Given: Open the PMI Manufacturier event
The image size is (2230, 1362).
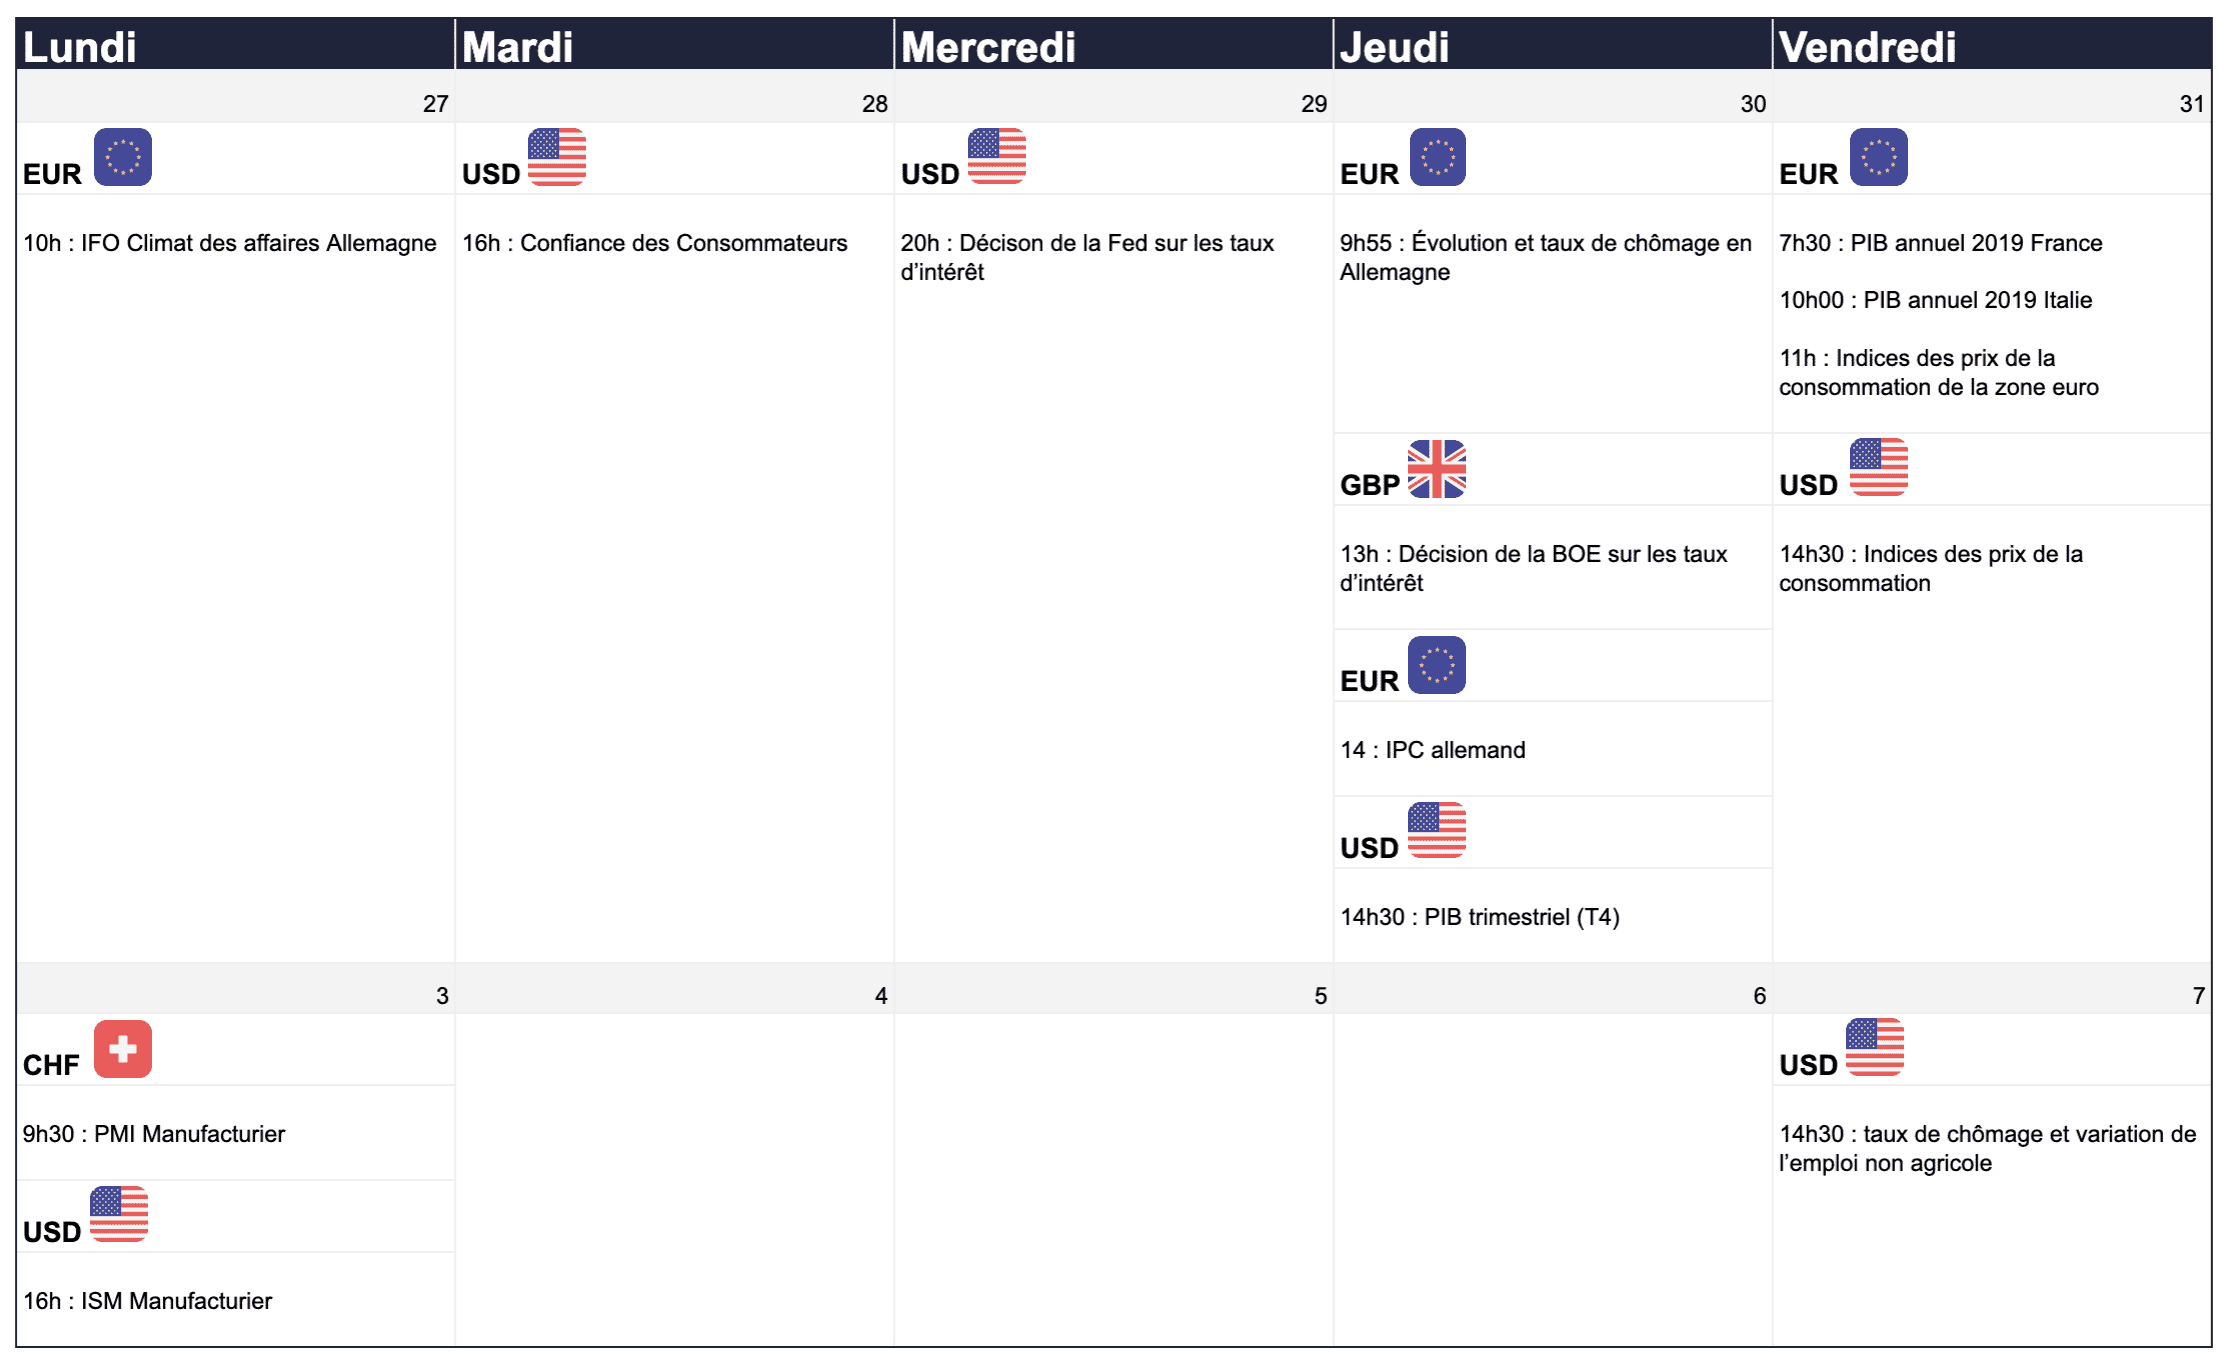Looking at the screenshot, I should [x=154, y=1134].
